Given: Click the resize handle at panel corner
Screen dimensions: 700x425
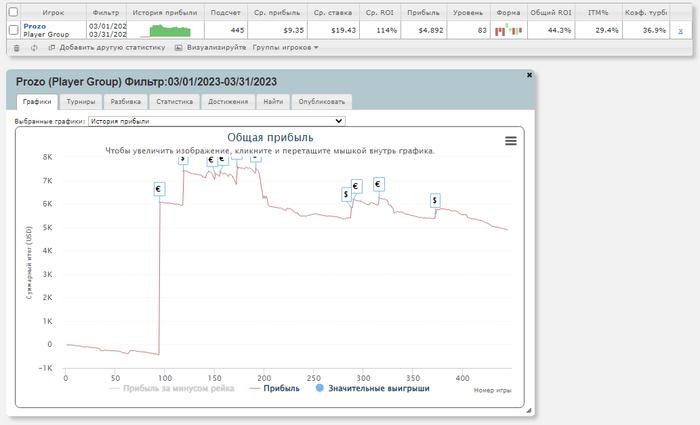Looking at the screenshot, I should pyautogui.click(x=529, y=410).
